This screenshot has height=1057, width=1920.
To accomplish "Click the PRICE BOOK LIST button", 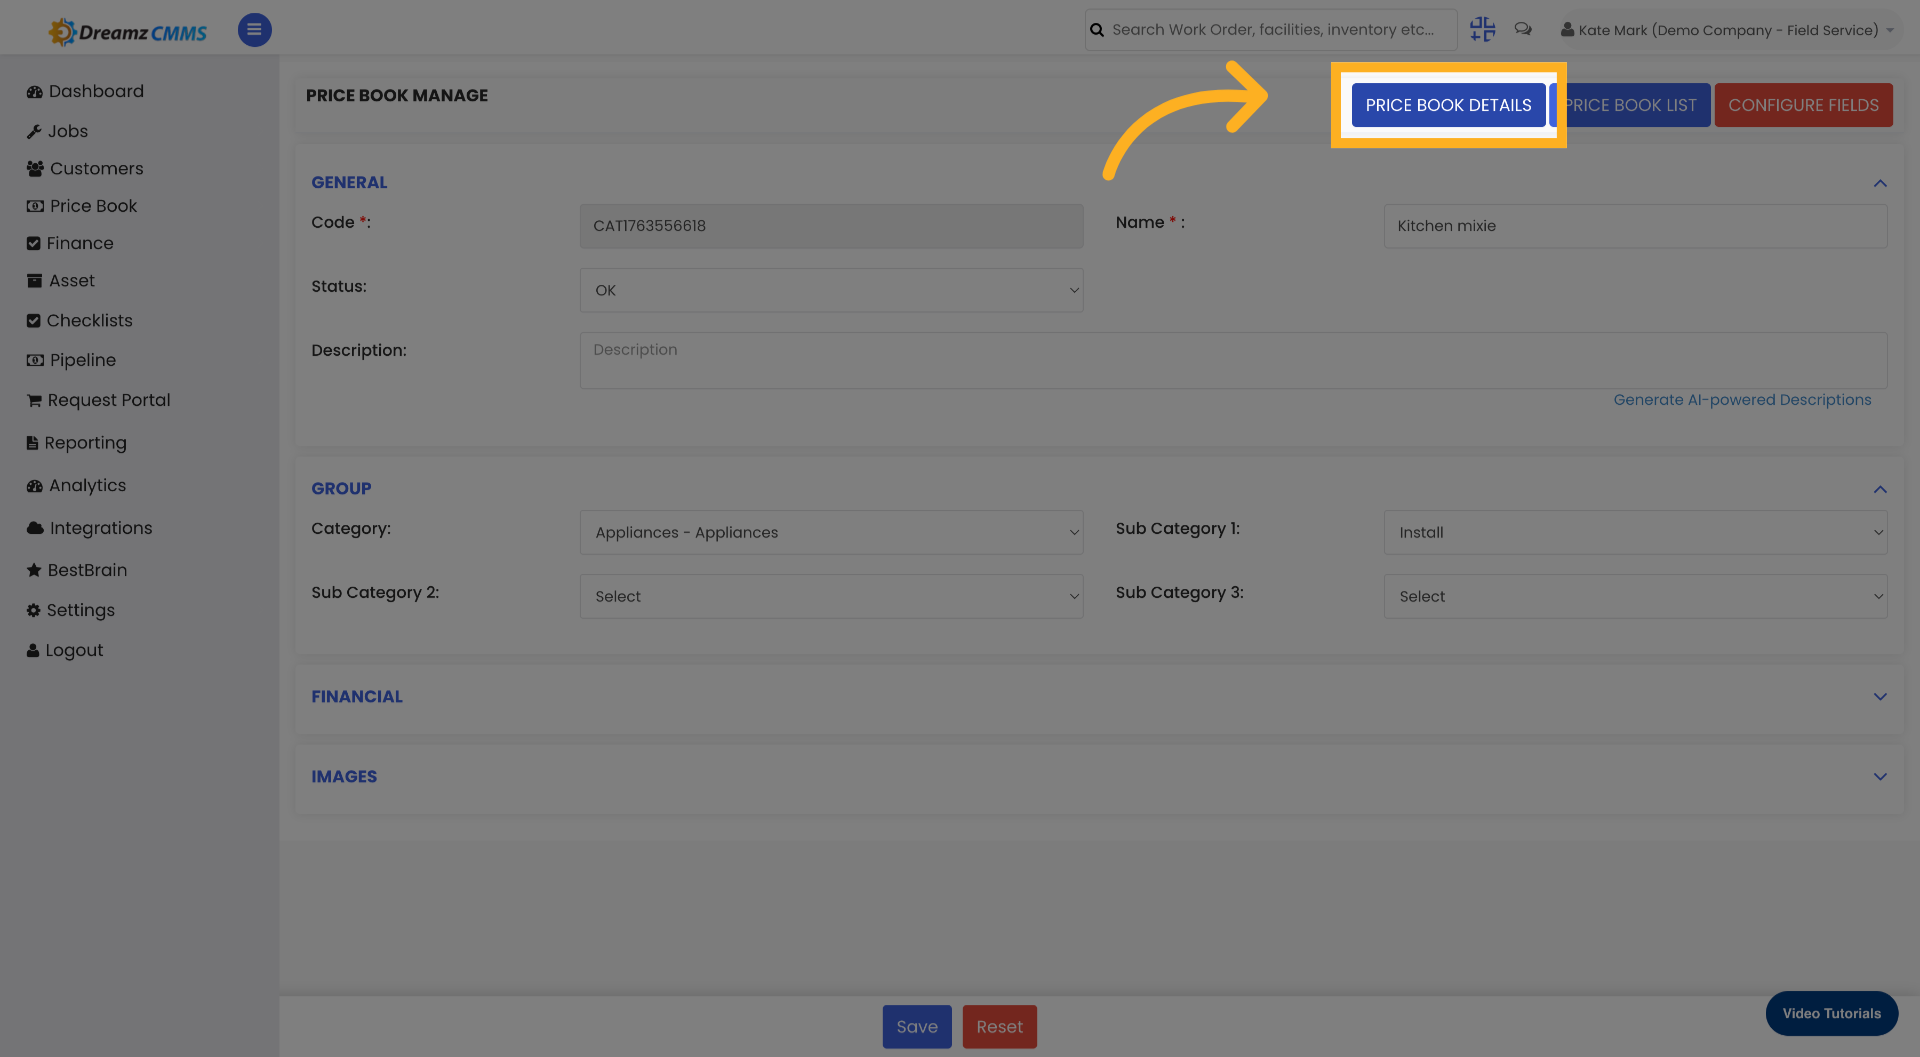I will pyautogui.click(x=1631, y=105).
